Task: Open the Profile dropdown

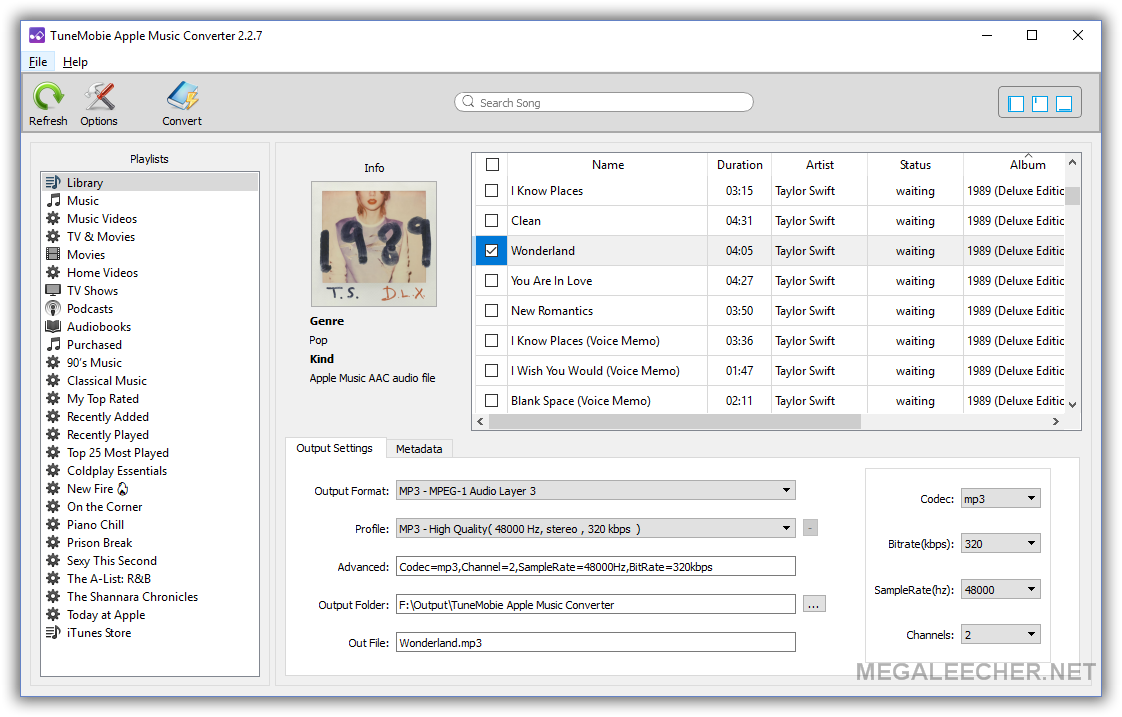Action: (x=595, y=529)
